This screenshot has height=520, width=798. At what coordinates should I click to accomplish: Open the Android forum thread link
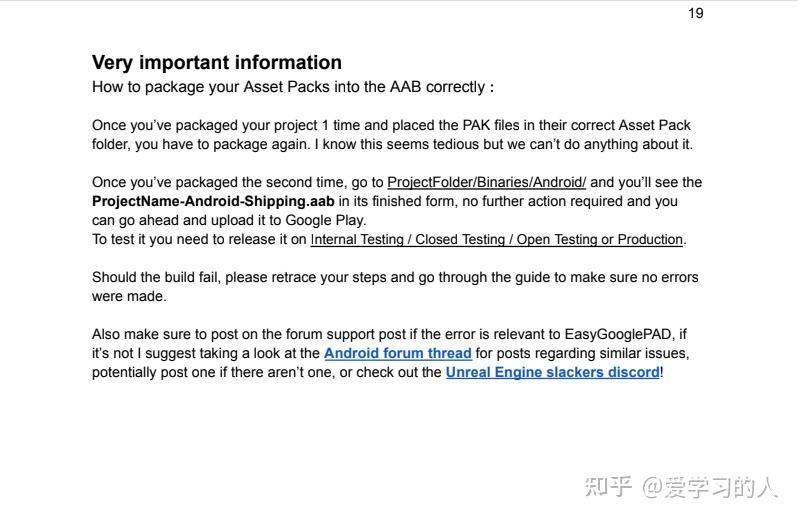tap(397, 353)
